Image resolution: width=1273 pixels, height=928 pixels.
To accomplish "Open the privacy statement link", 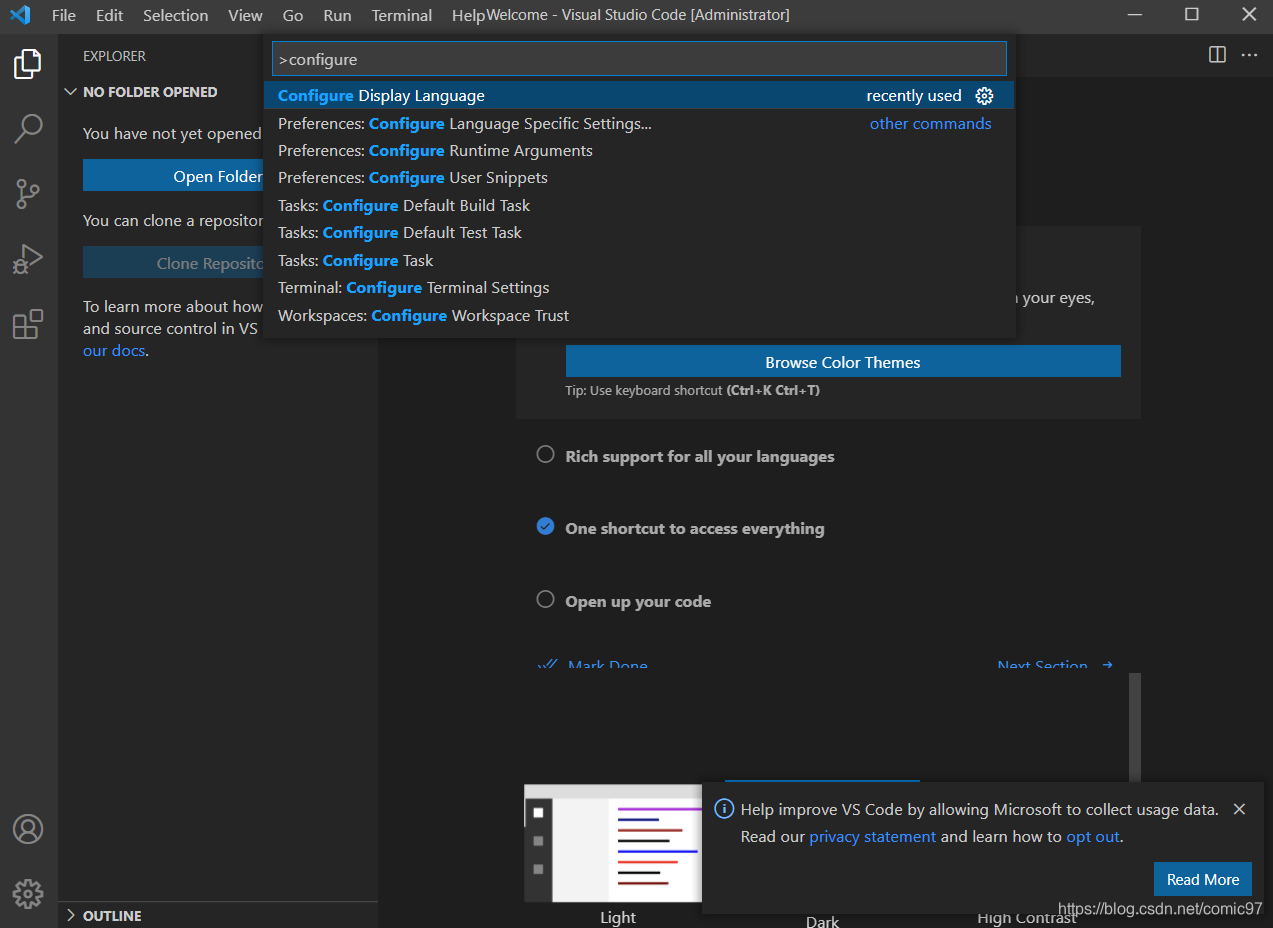I will 873,836.
